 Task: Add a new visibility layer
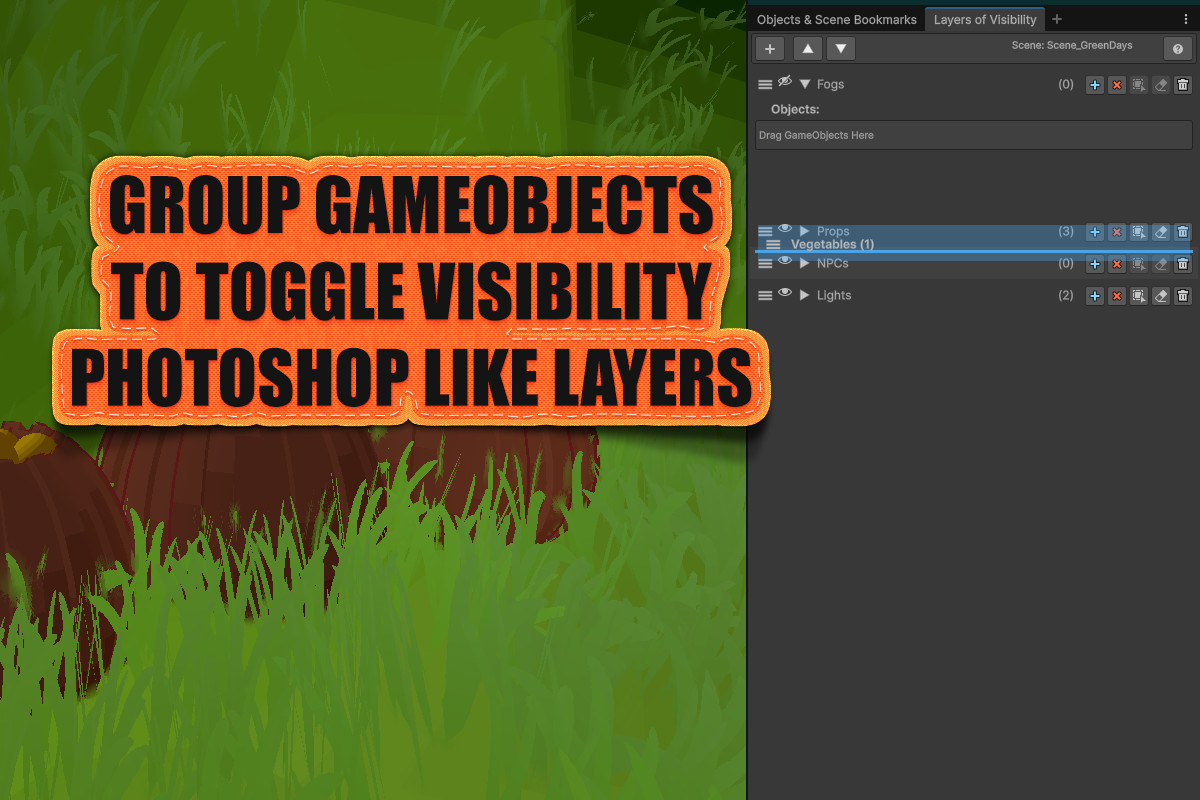769,48
